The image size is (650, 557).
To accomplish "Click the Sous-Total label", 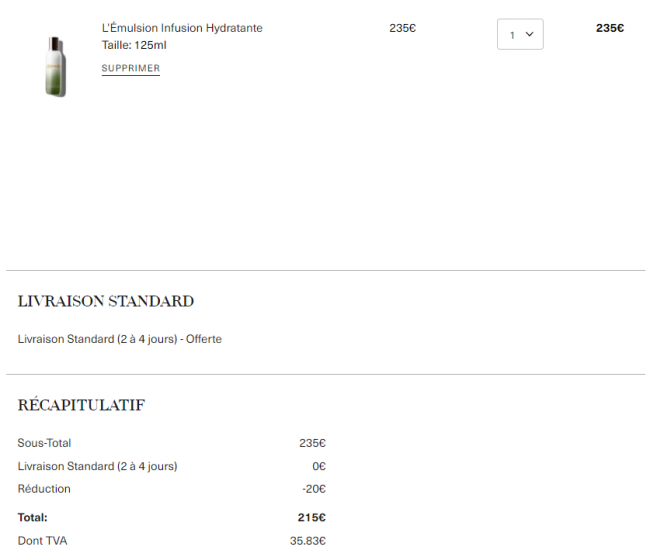I will 44,443.
